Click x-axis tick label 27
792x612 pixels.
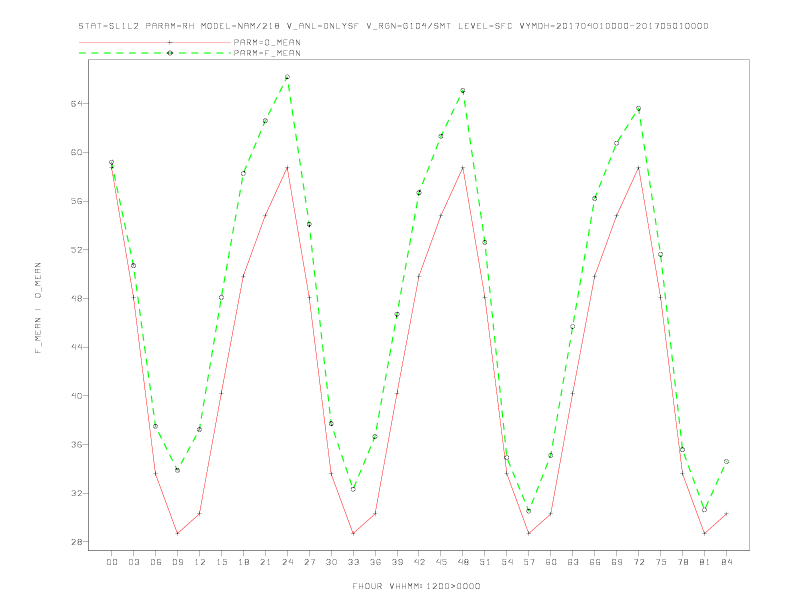(x=309, y=562)
